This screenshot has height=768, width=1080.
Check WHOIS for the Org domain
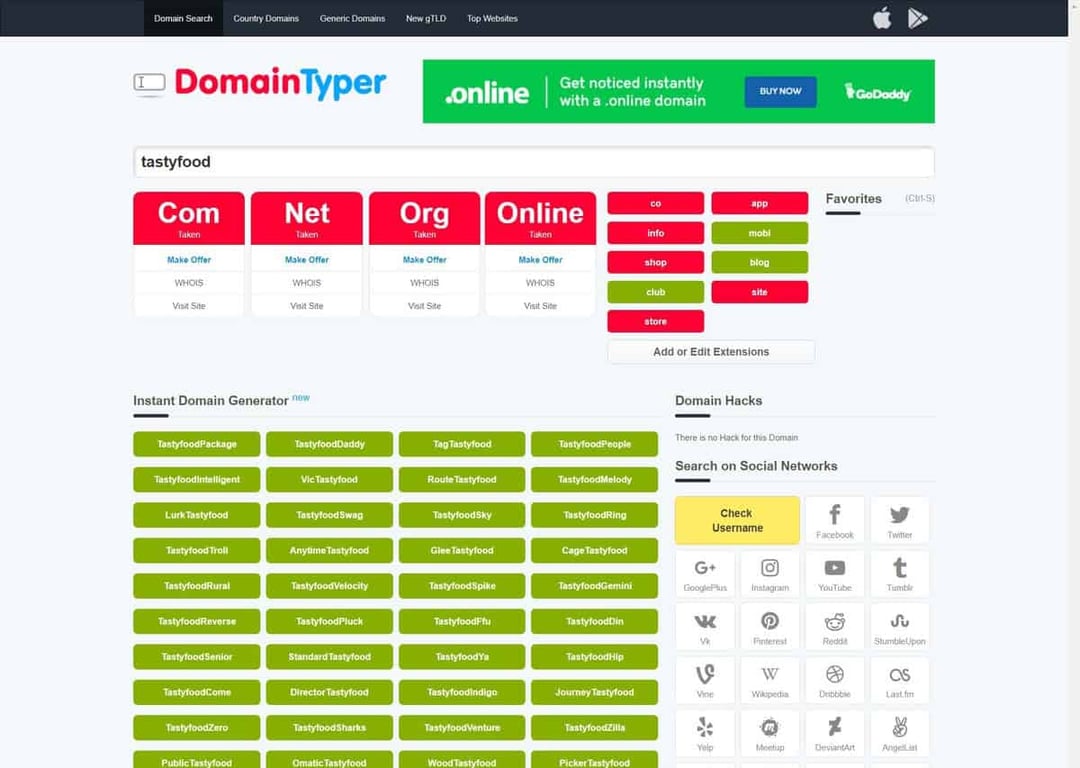423,282
